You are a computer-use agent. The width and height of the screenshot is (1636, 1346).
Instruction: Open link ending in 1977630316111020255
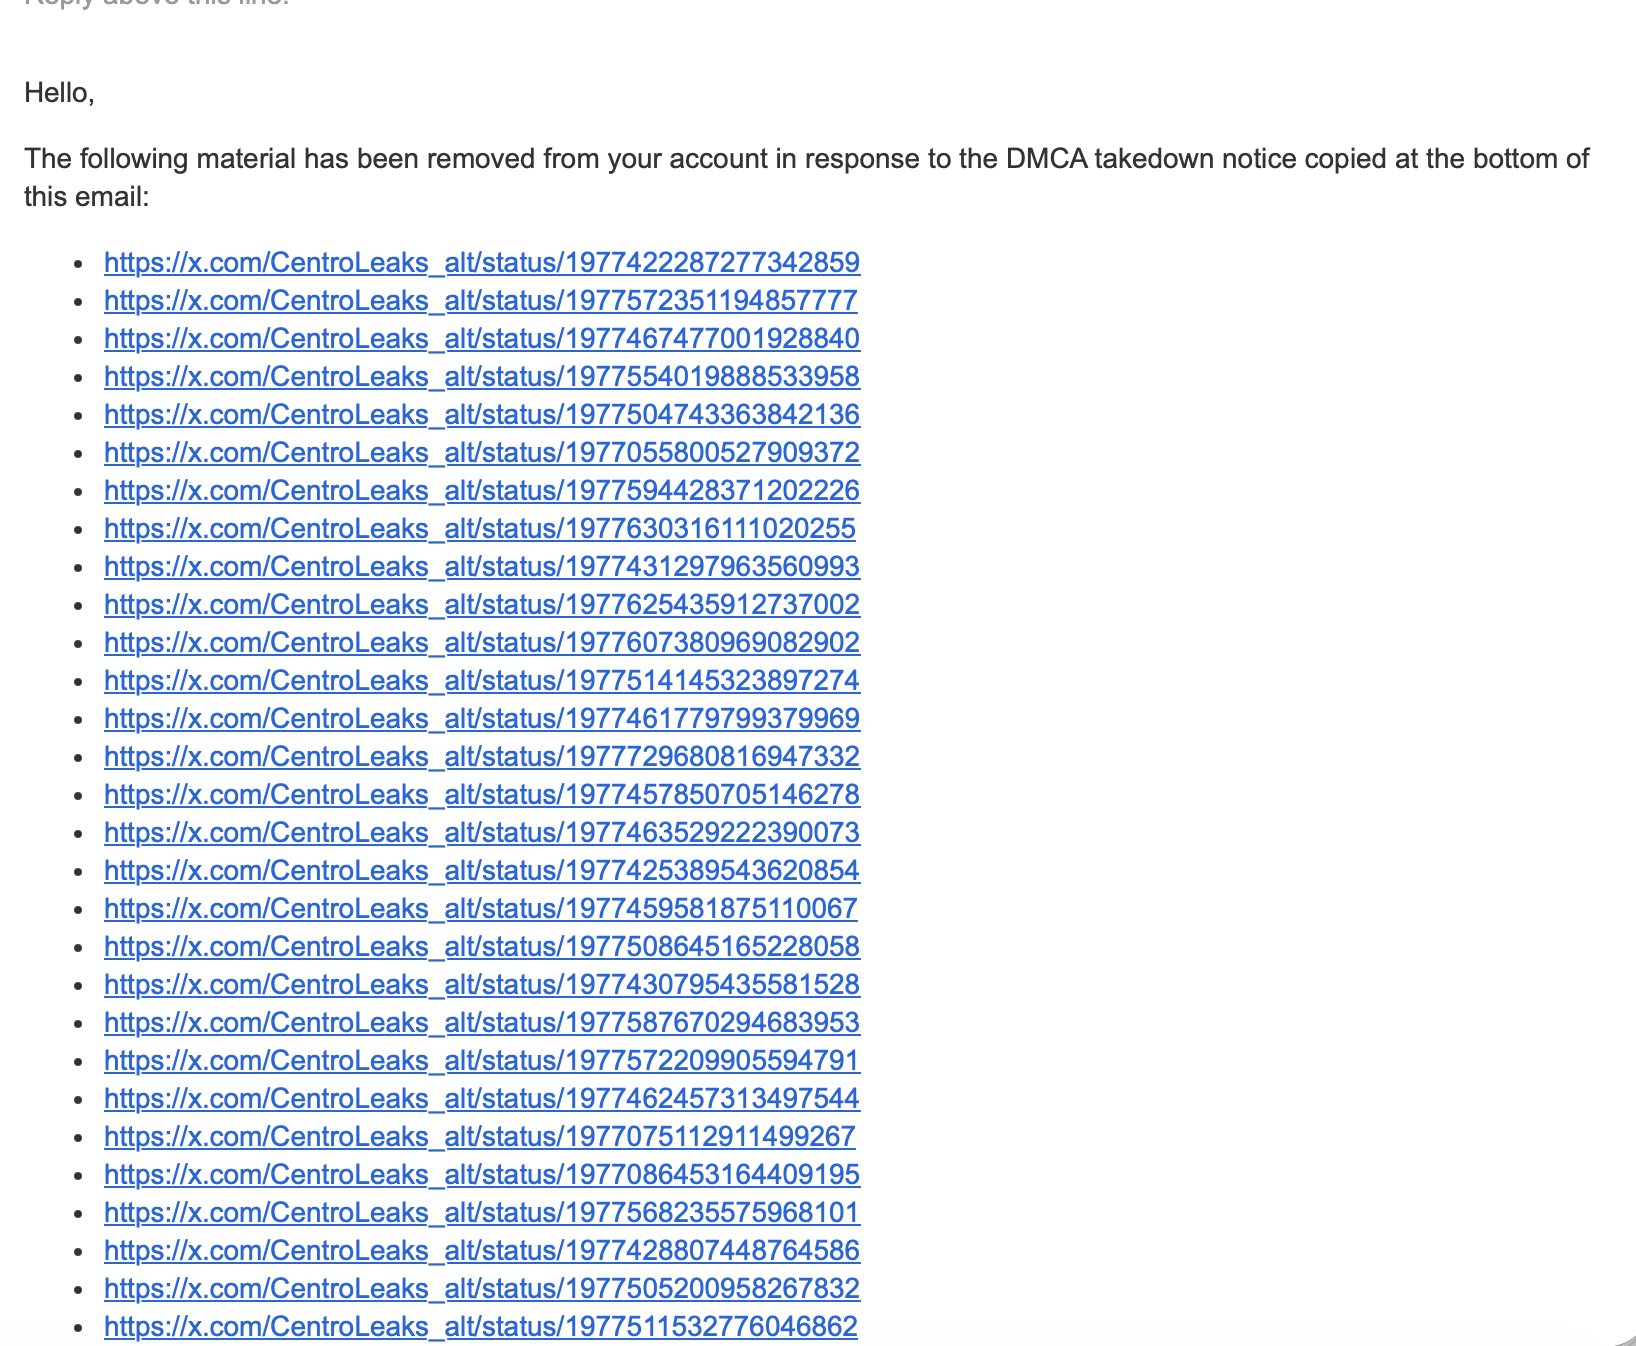[480, 529]
